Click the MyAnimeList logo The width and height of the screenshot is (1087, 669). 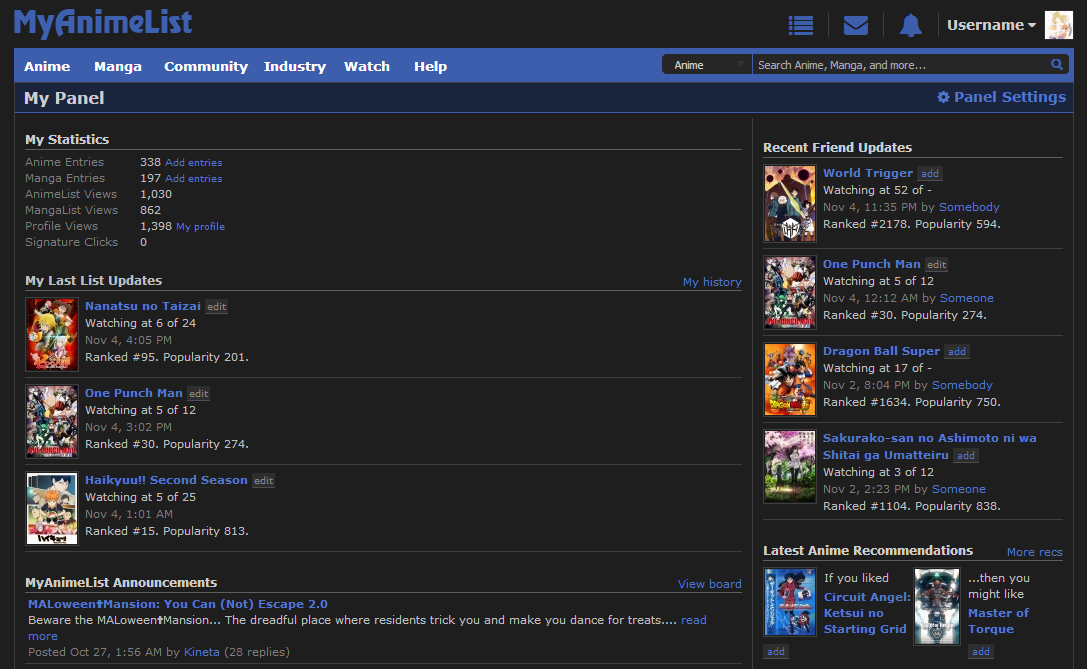click(x=103, y=23)
